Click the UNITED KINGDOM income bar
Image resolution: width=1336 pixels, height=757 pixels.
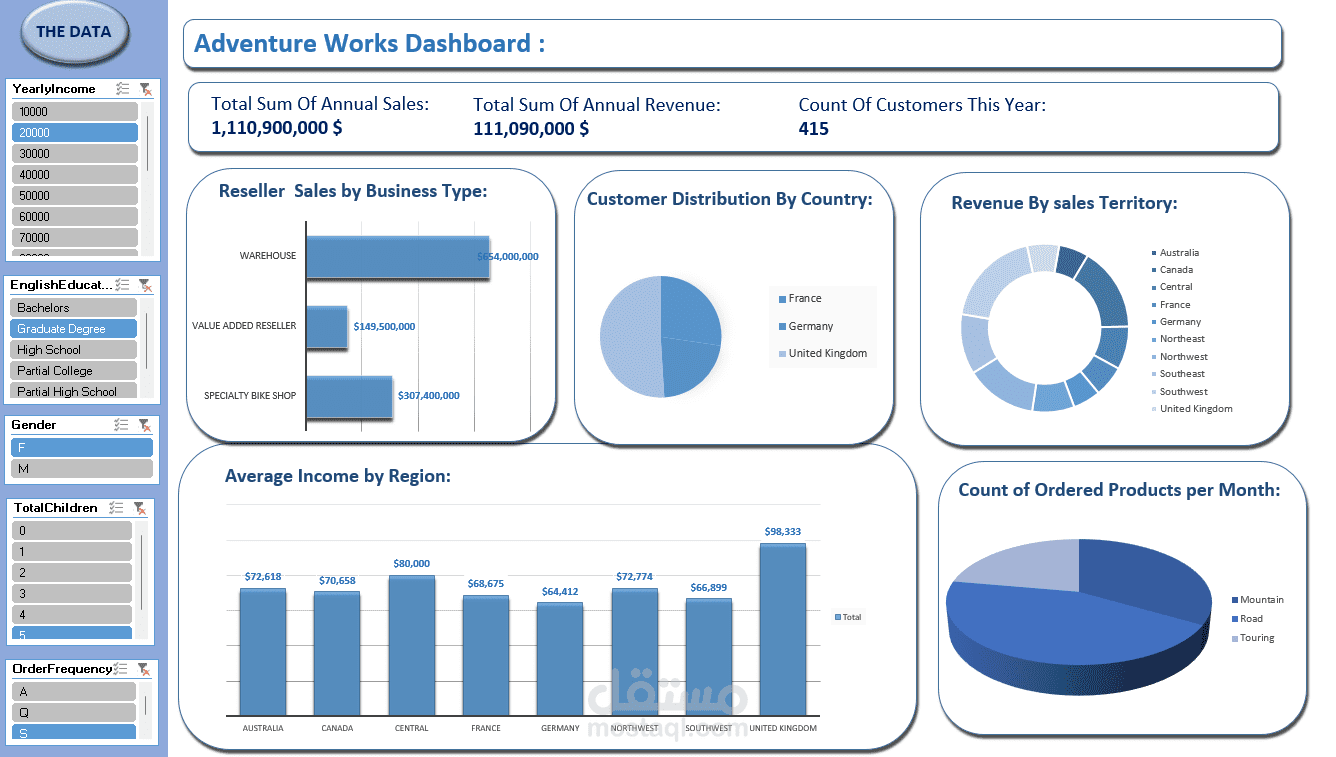click(783, 629)
